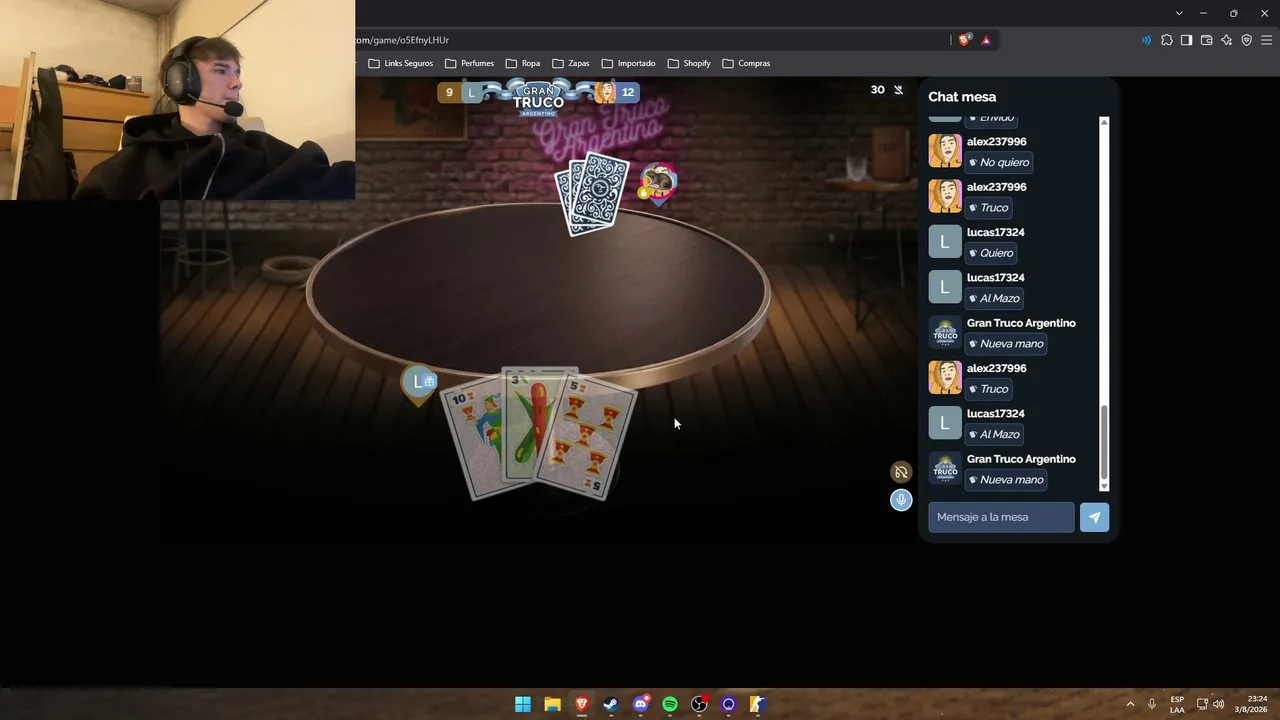Image resolution: width=1280 pixels, height=720 pixels.
Task: Click alex237996's 'No quiero' chat message
Action: (999, 163)
